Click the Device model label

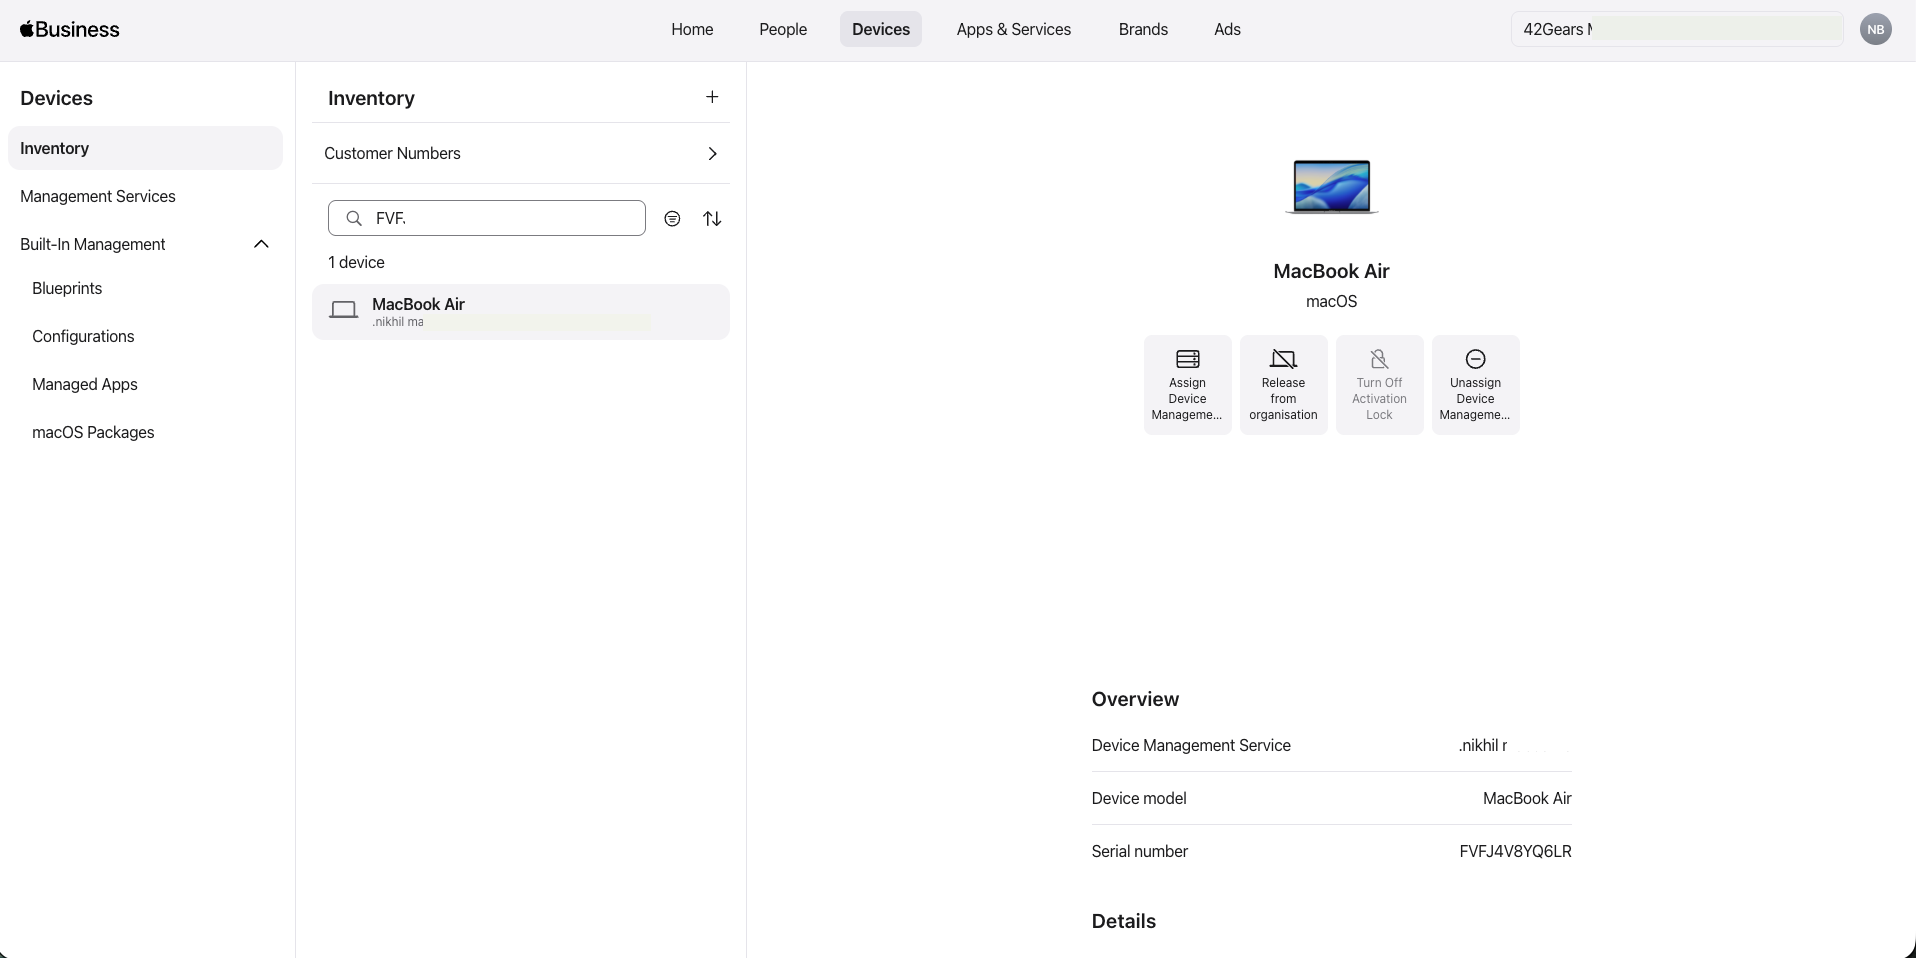click(x=1139, y=798)
